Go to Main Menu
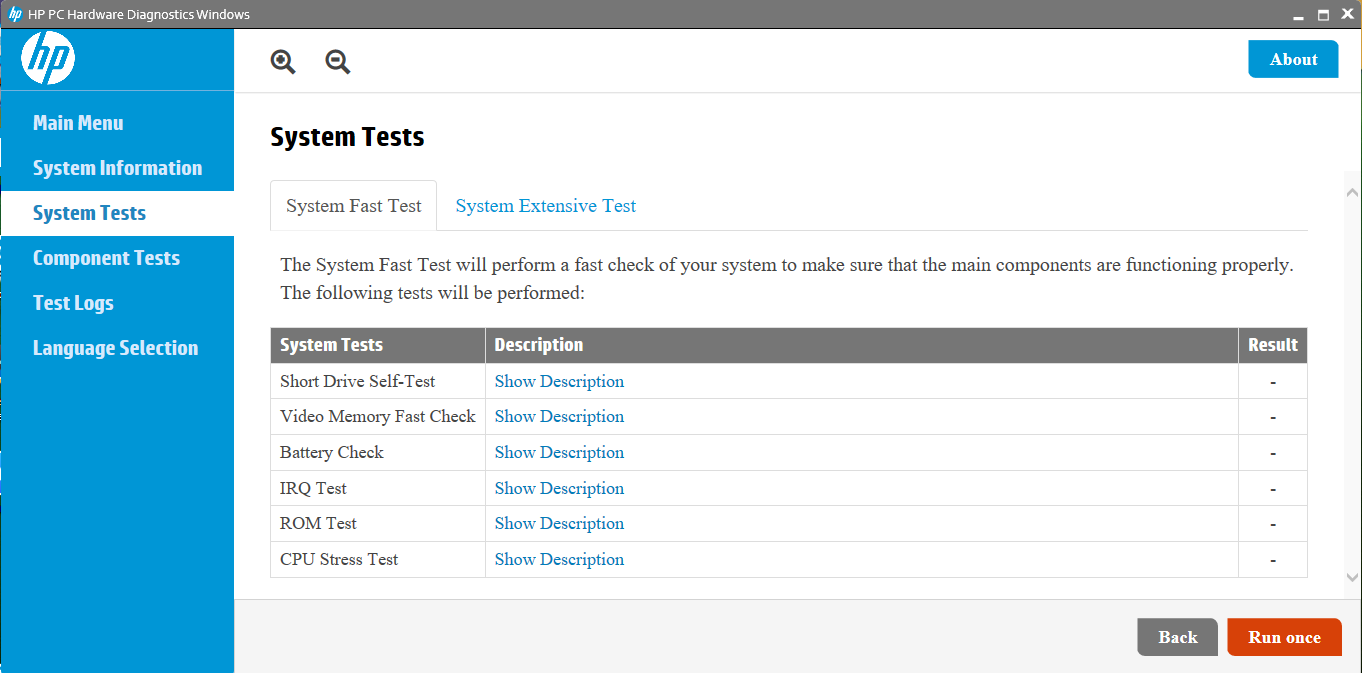Viewport: 1362px width, 673px height. pyautogui.click(x=78, y=123)
